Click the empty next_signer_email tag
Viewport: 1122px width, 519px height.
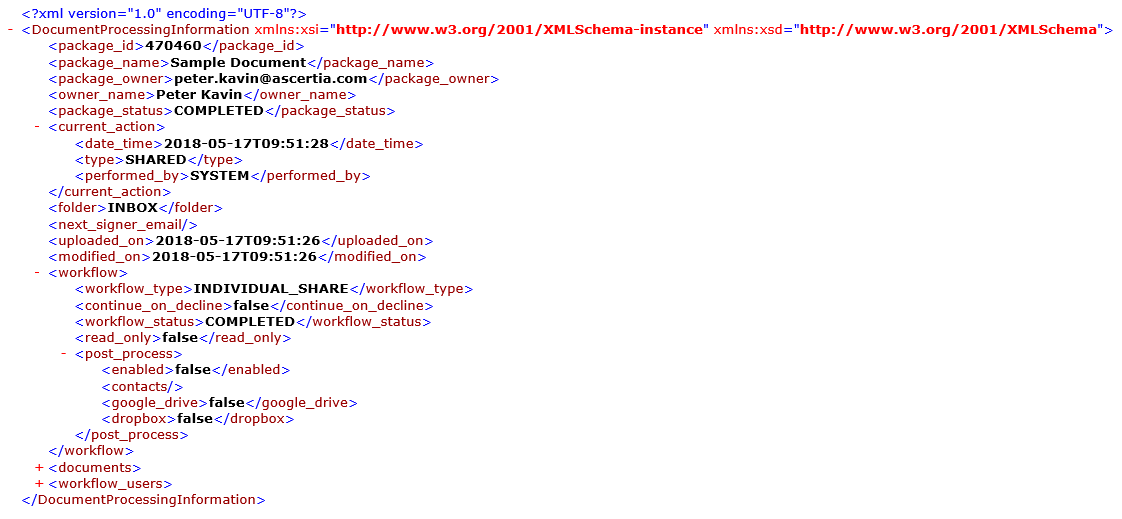[123, 224]
